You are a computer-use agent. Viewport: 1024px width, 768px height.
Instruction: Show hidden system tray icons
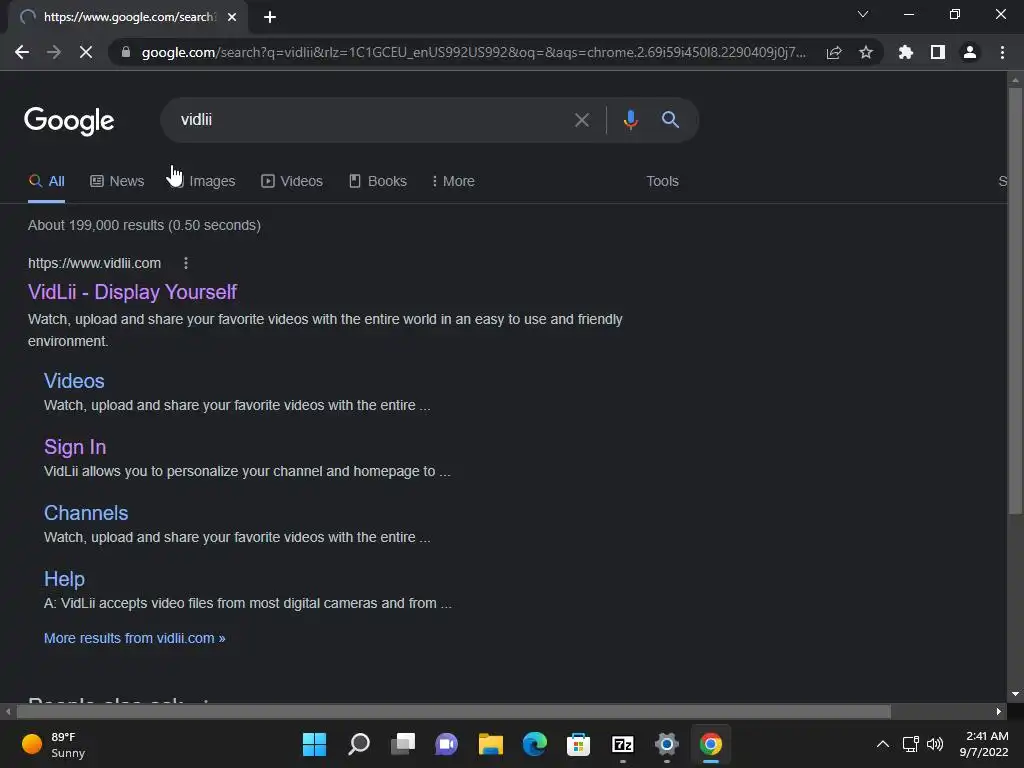click(882, 744)
